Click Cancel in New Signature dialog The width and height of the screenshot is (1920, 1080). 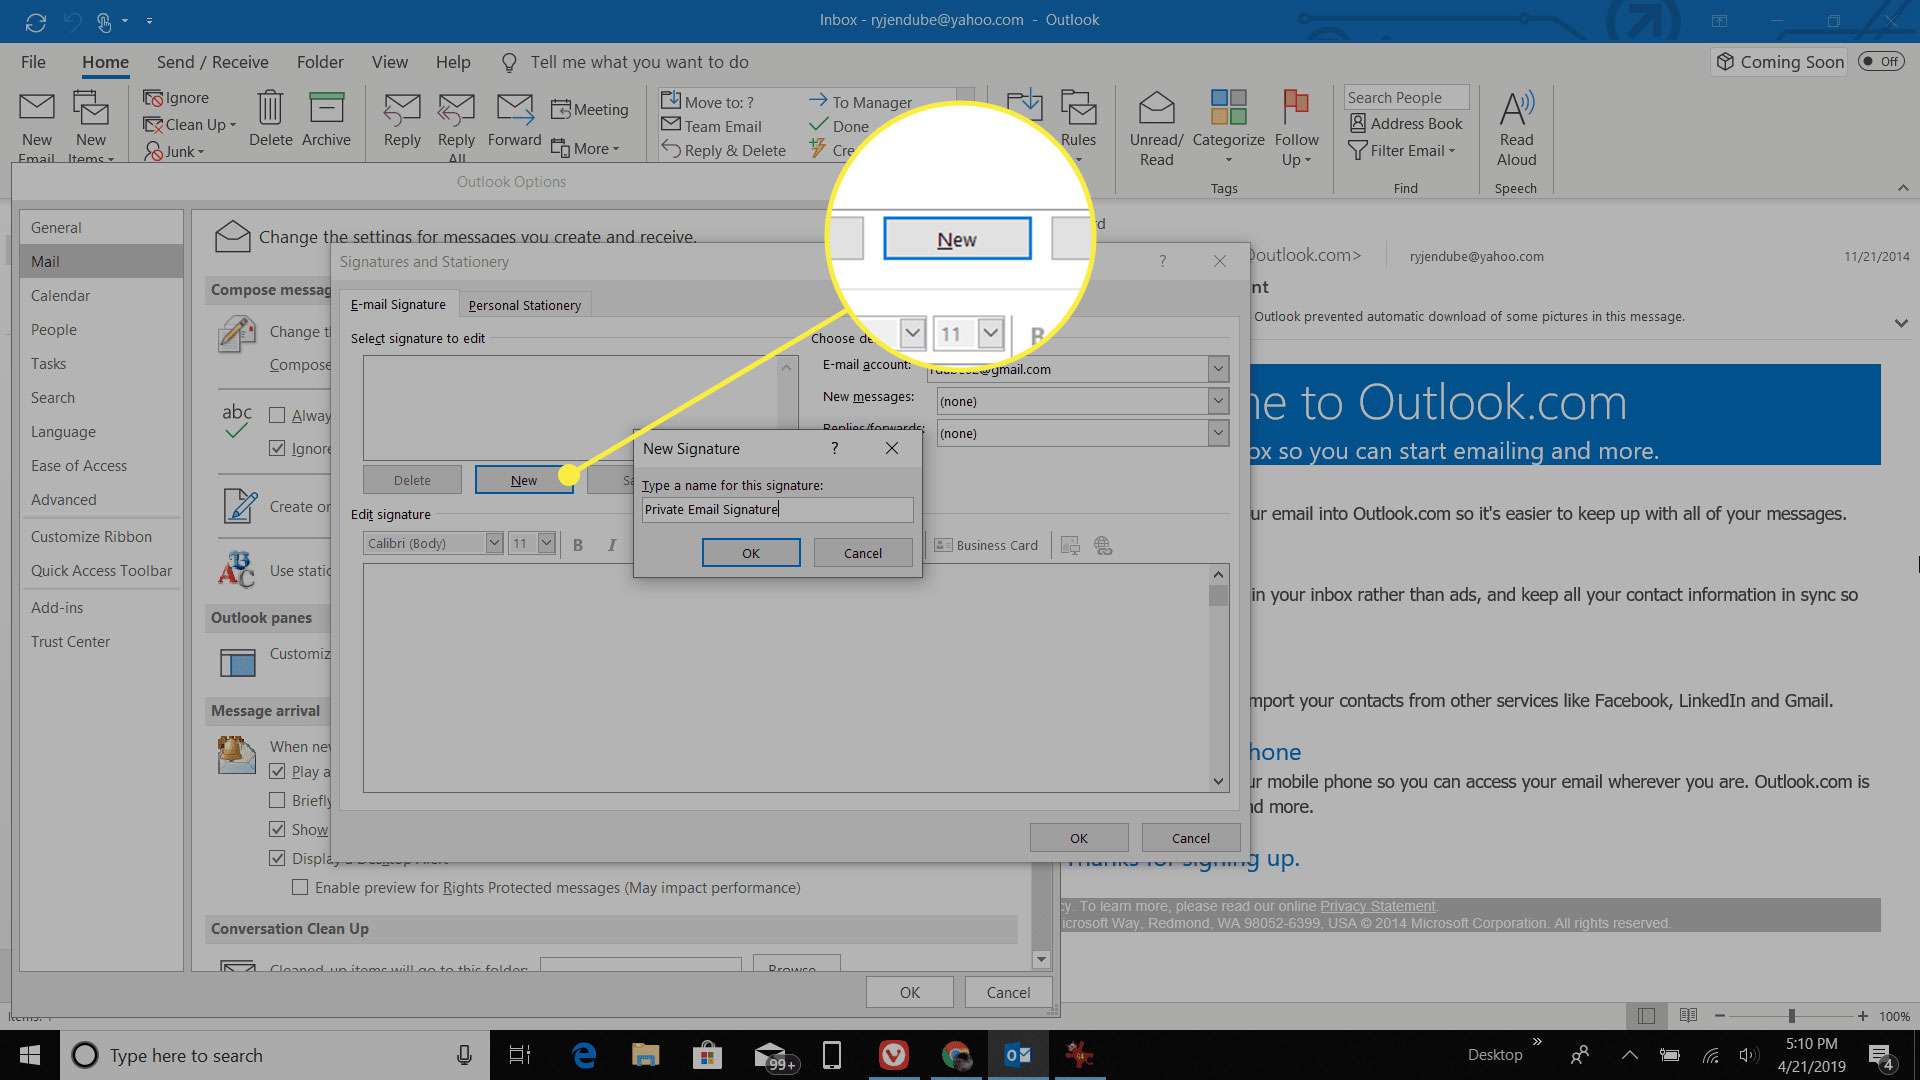(x=862, y=553)
